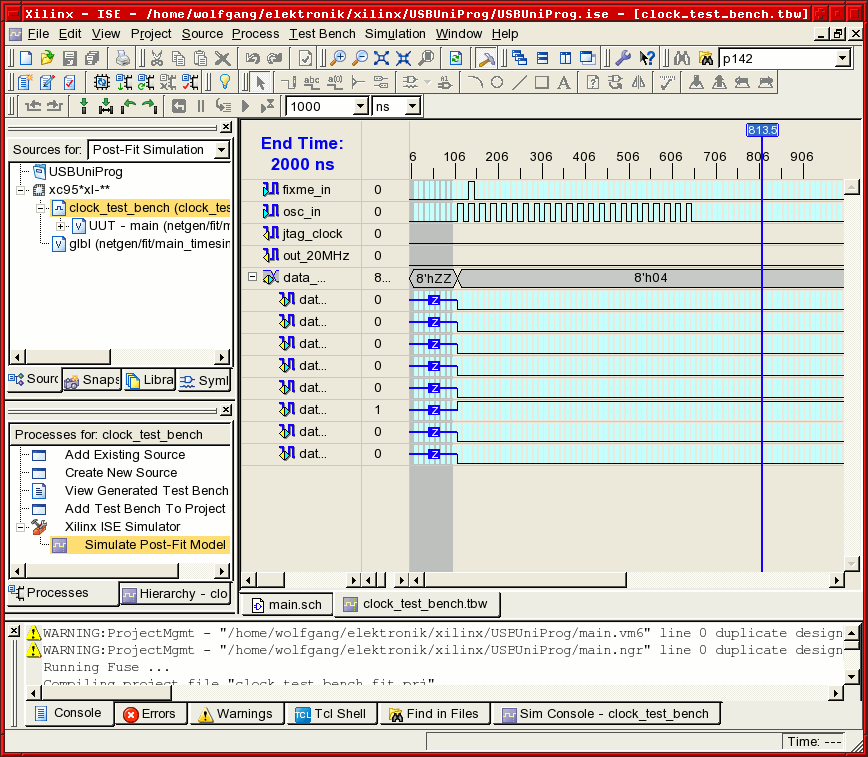Close the Sources panel with its X button
Image resolution: width=868 pixels, height=757 pixels.
(x=226, y=127)
